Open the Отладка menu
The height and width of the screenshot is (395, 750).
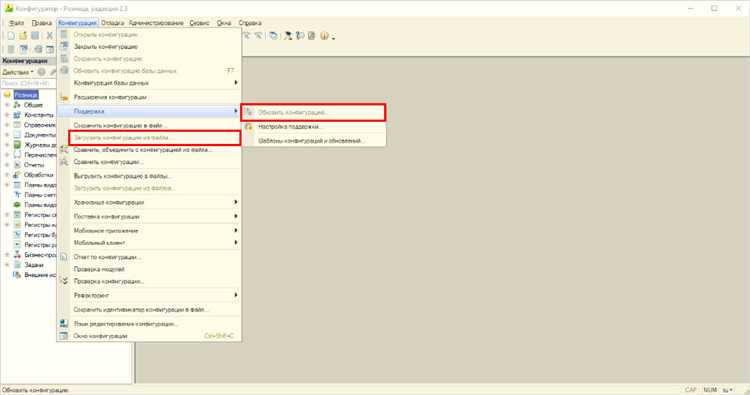112,22
